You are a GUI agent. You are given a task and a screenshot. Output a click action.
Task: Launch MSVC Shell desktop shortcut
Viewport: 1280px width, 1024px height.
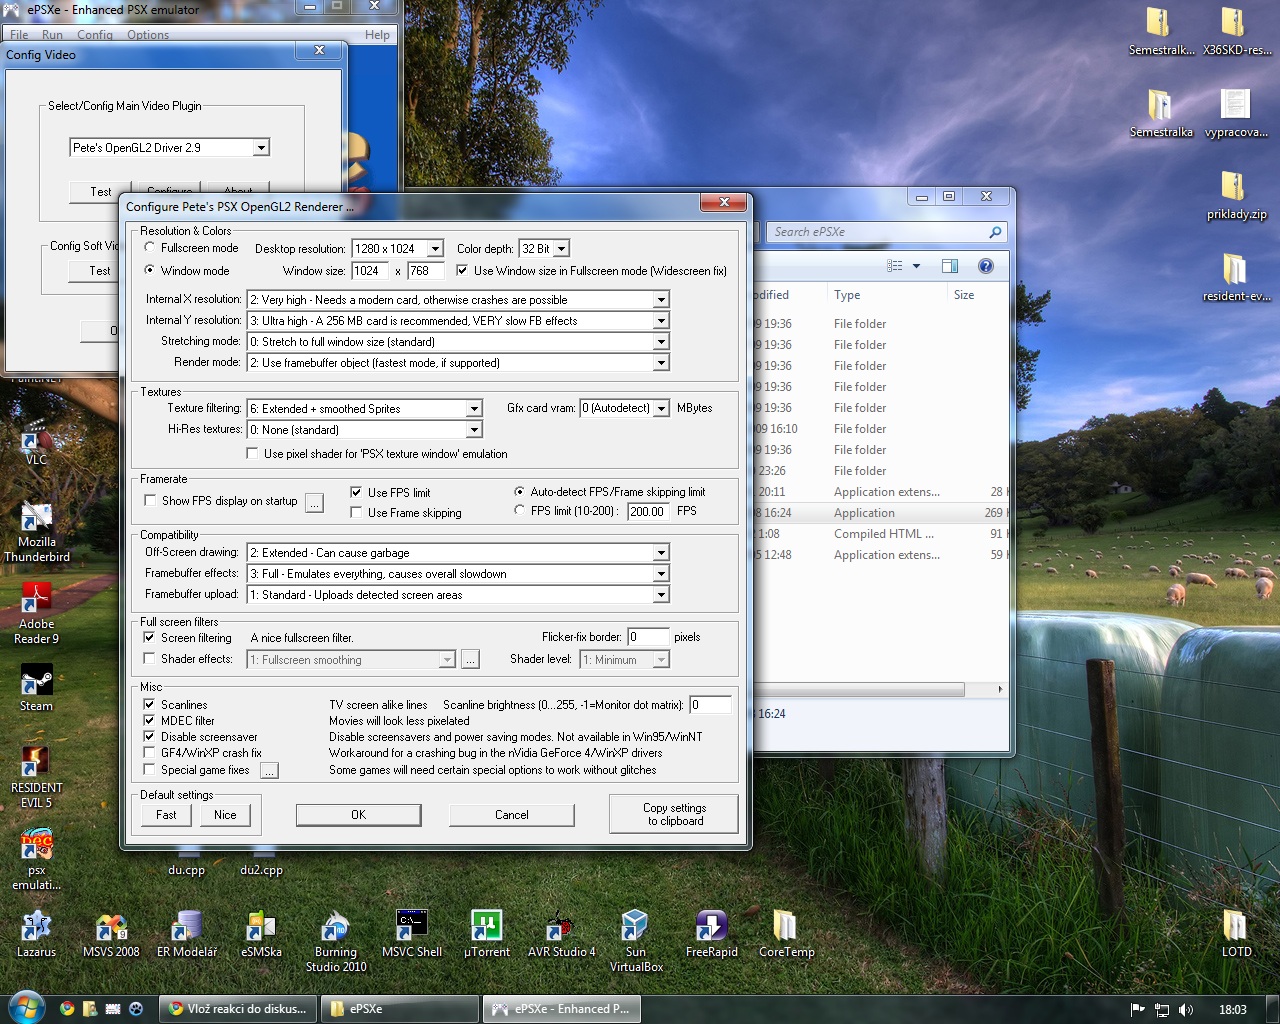411,934
